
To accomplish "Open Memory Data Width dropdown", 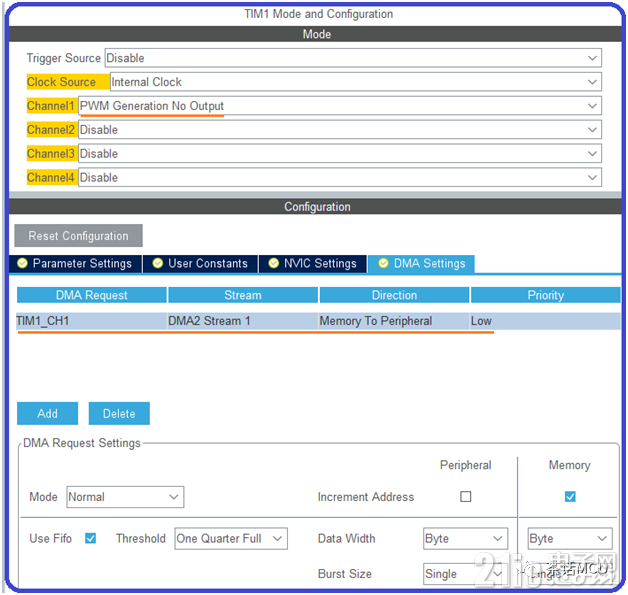I will pos(570,539).
